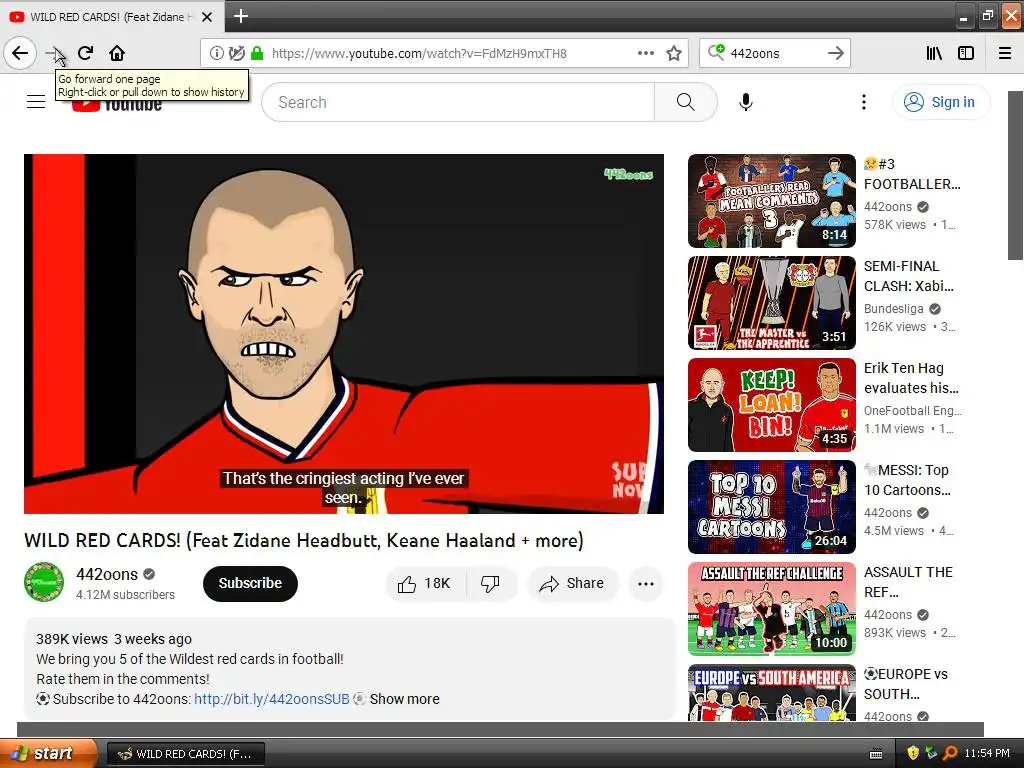Click the tracking protection shield icon

tap(236, 53)
